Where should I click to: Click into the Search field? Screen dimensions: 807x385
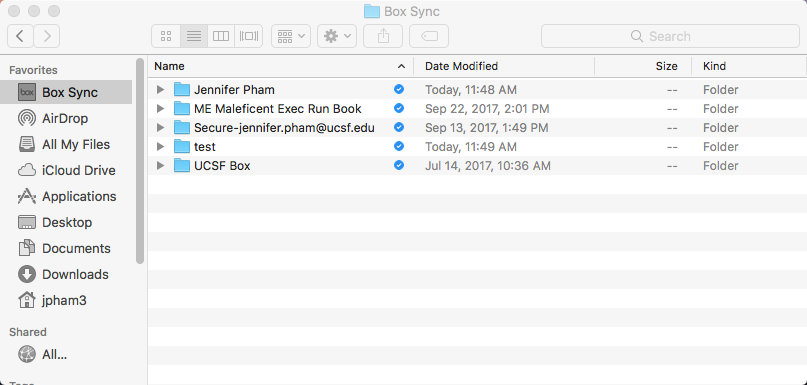671,36
